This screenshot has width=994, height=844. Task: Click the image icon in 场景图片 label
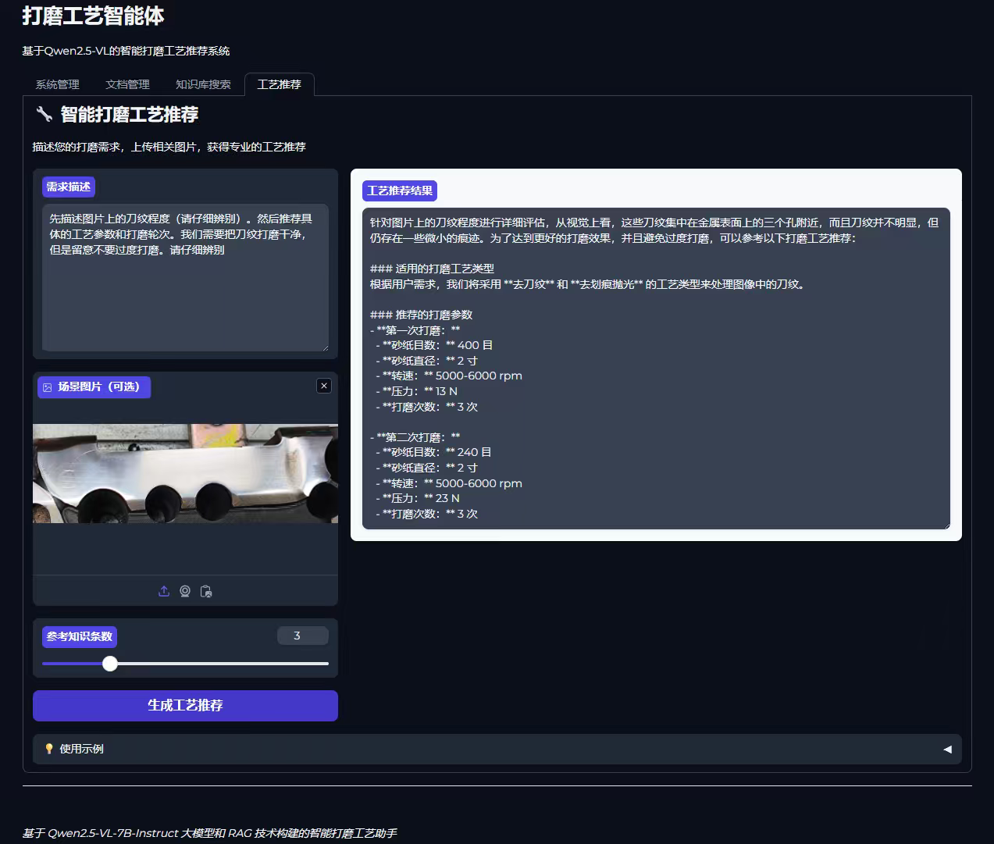coord(48,387)
